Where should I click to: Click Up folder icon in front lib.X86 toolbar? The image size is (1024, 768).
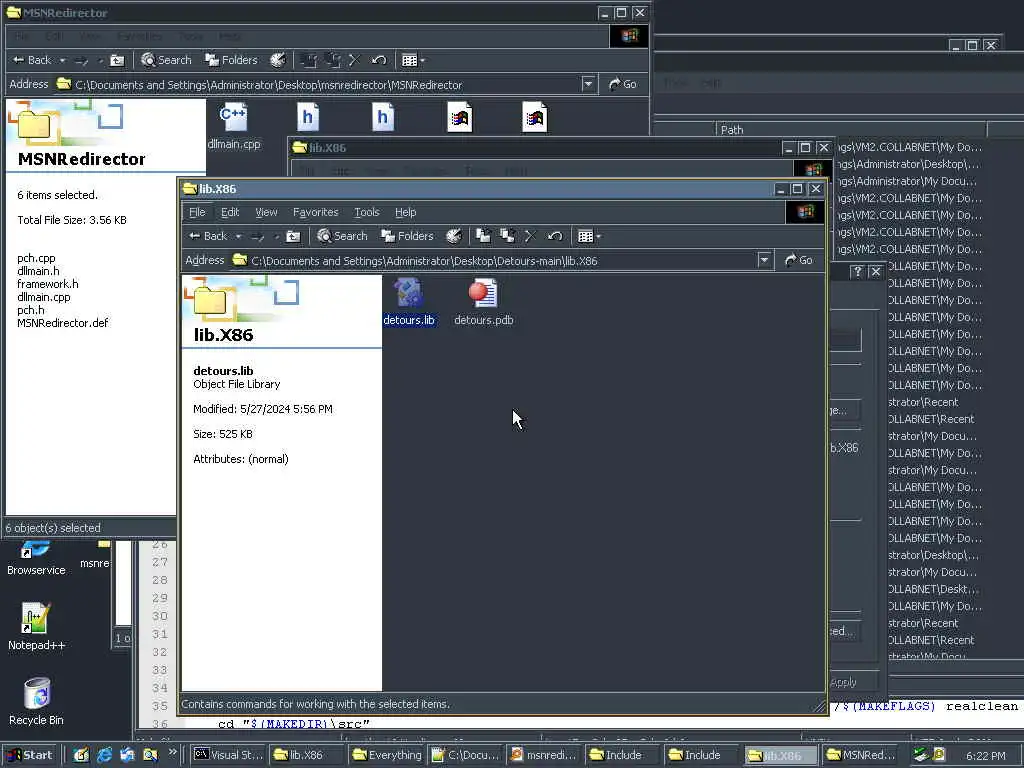point(293,236)
